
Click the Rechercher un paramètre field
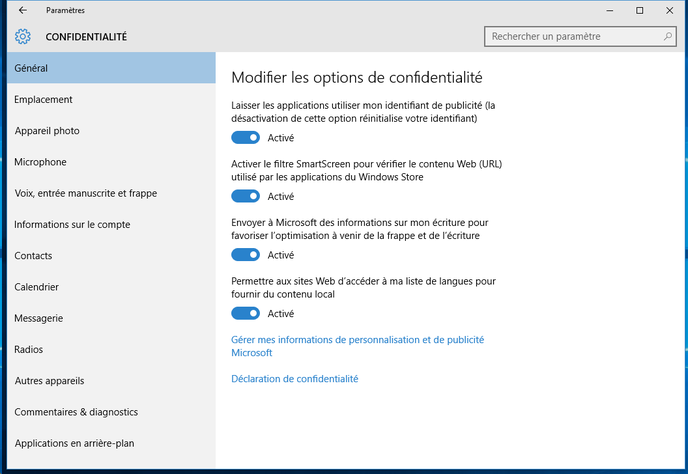[x=580, y=36]
